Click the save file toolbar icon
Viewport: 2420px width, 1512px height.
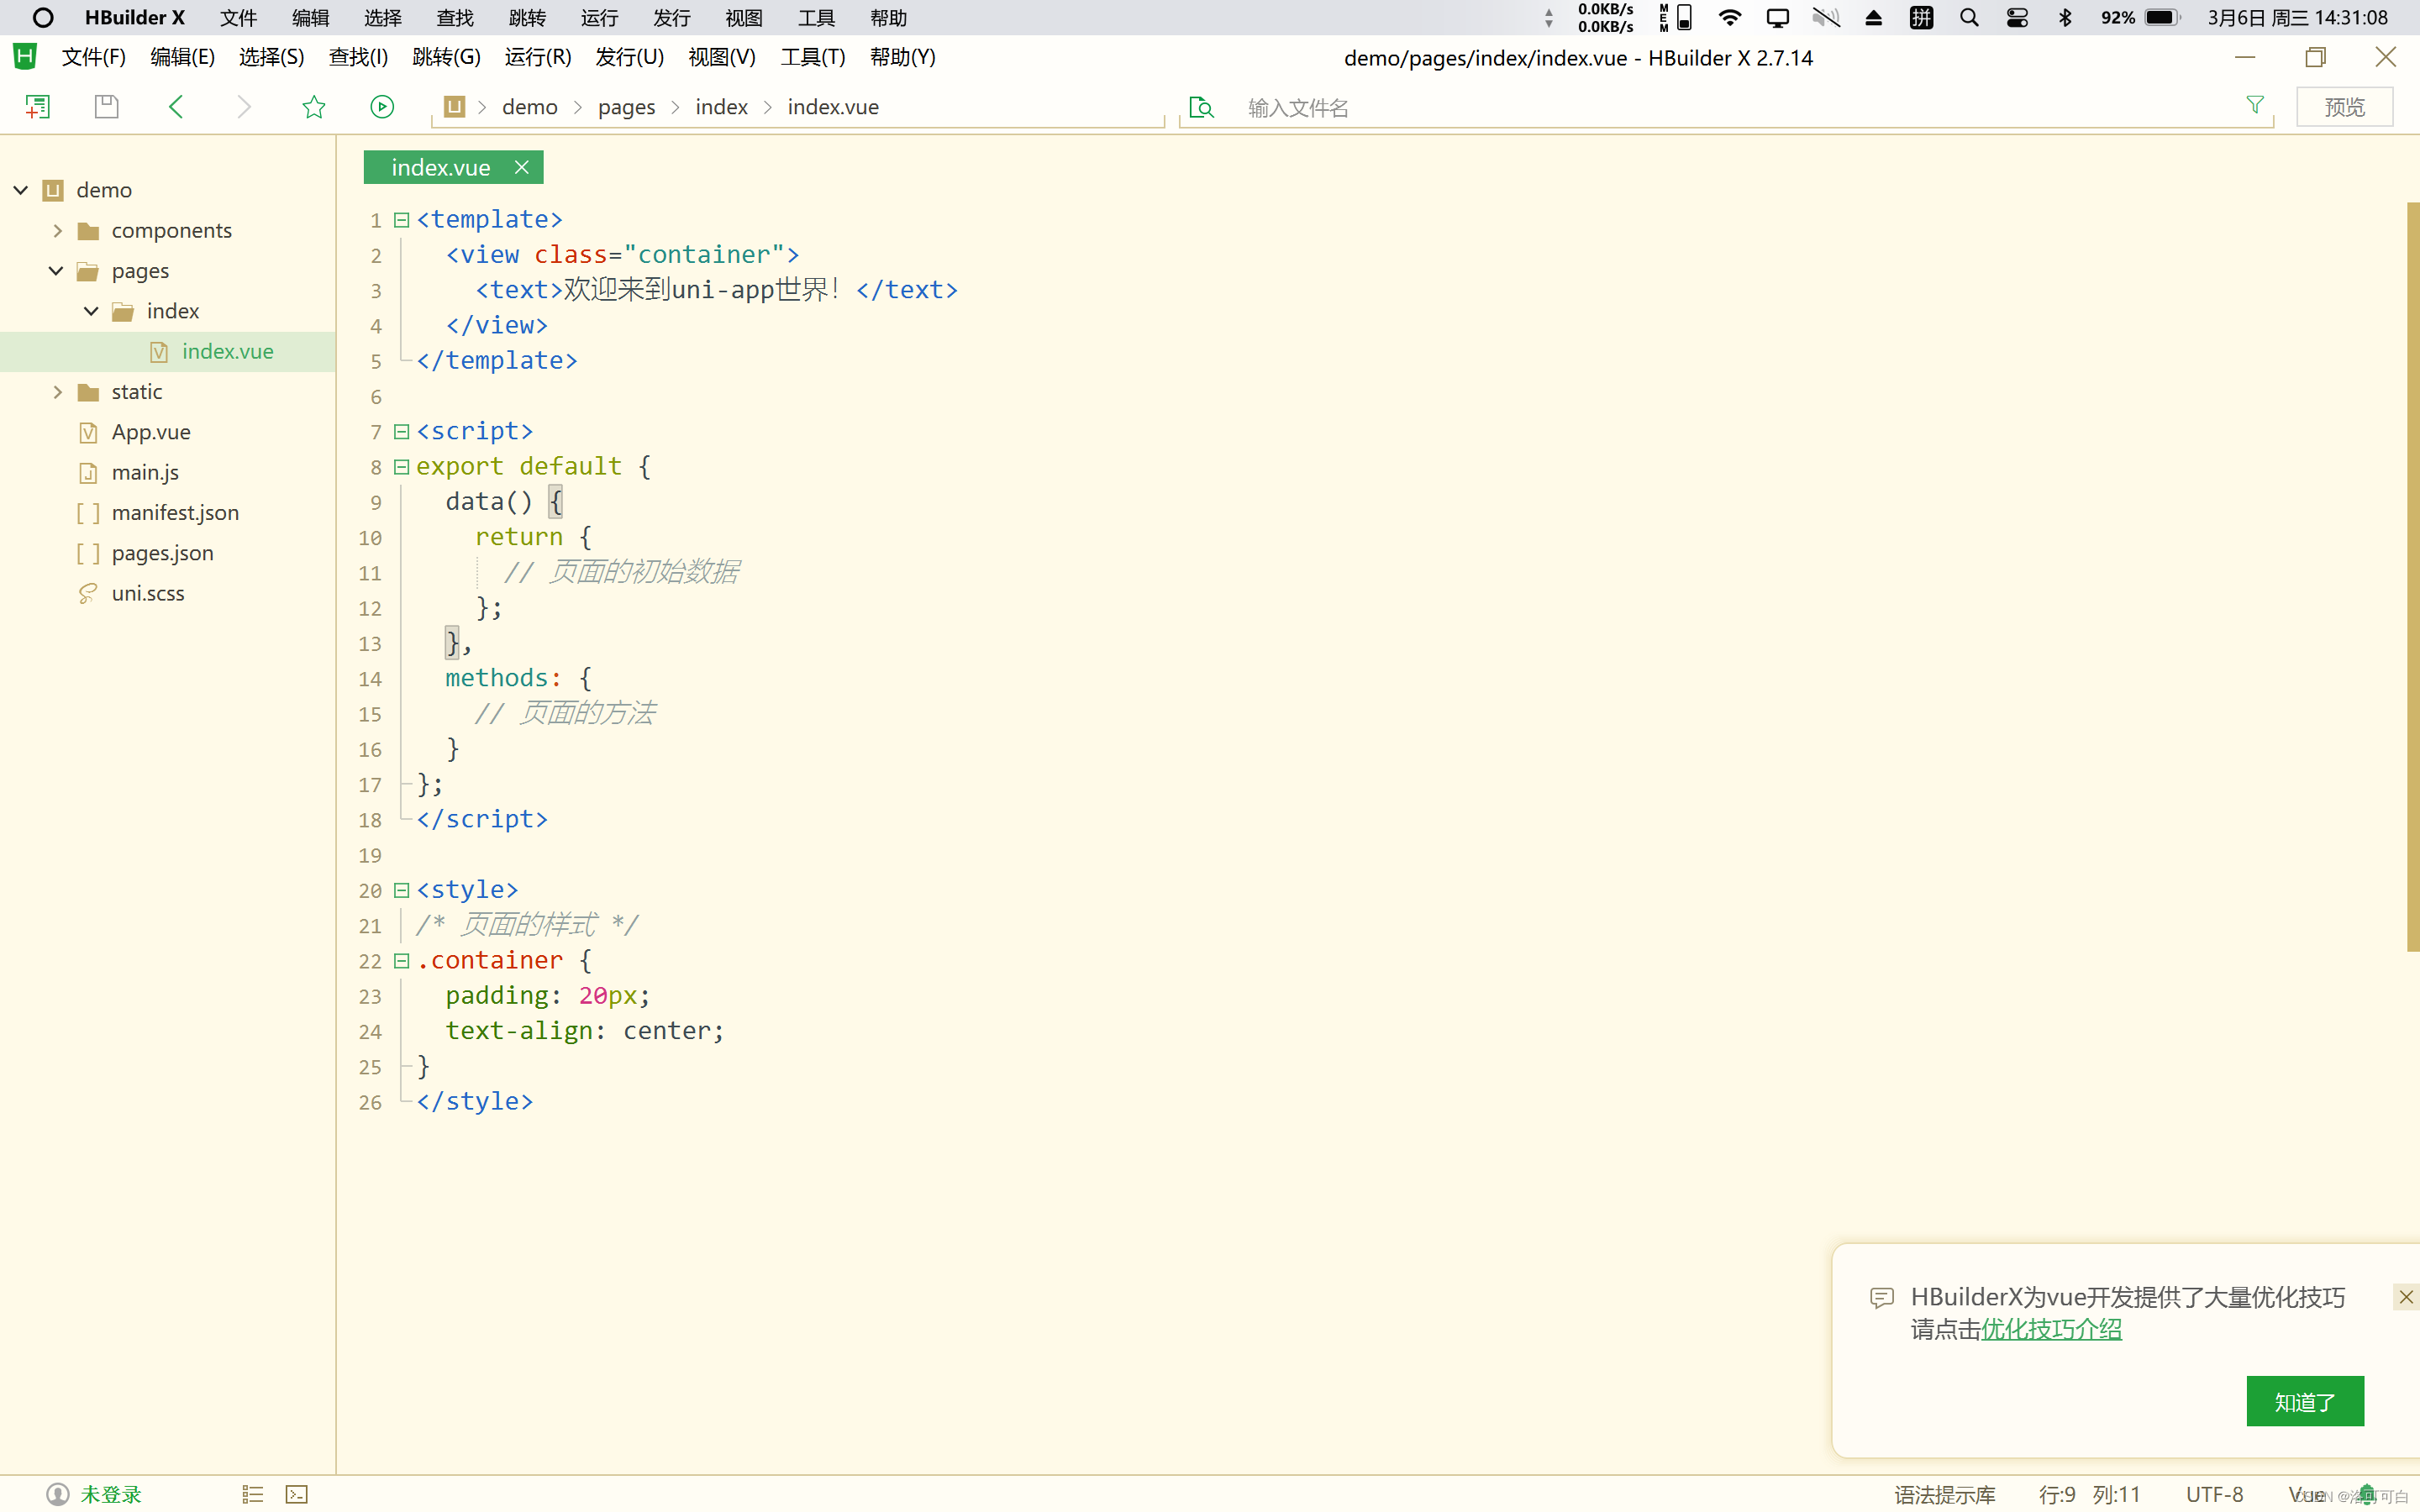(106, 107)
